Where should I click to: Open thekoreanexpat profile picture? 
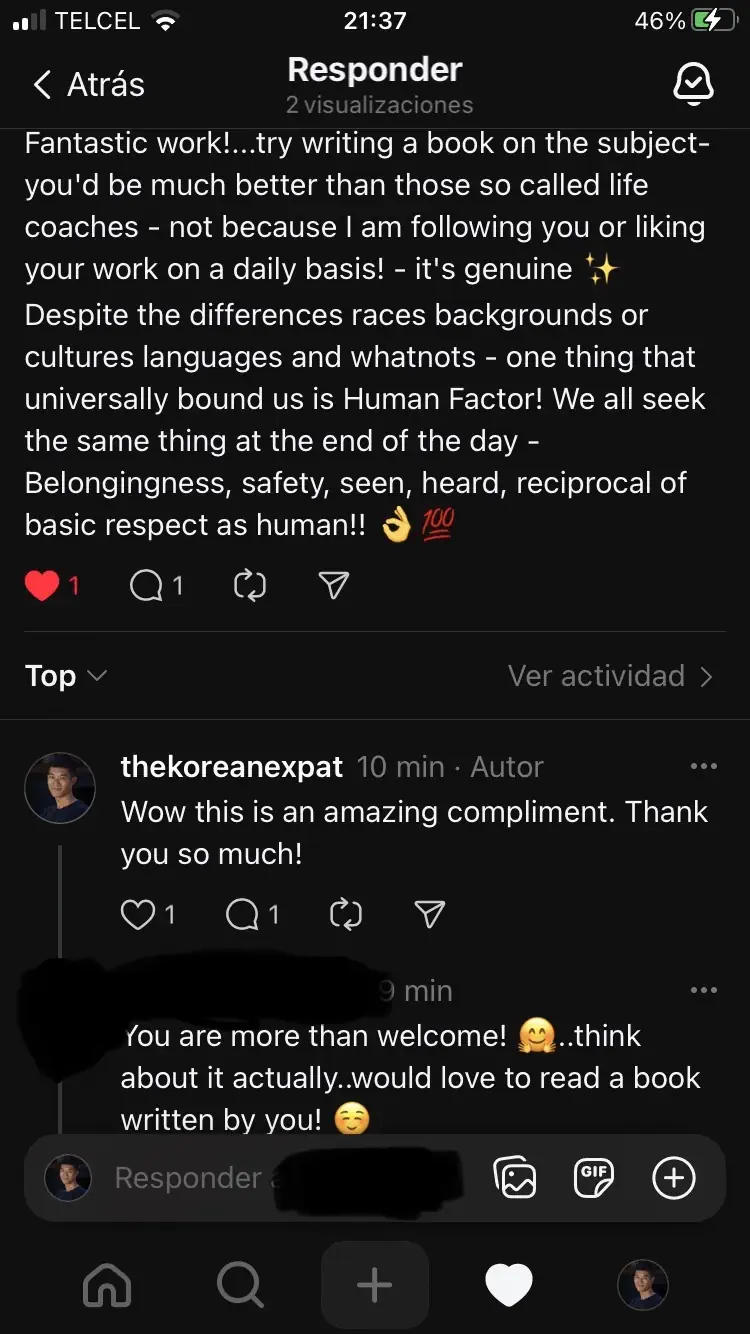tap(60, 788)
